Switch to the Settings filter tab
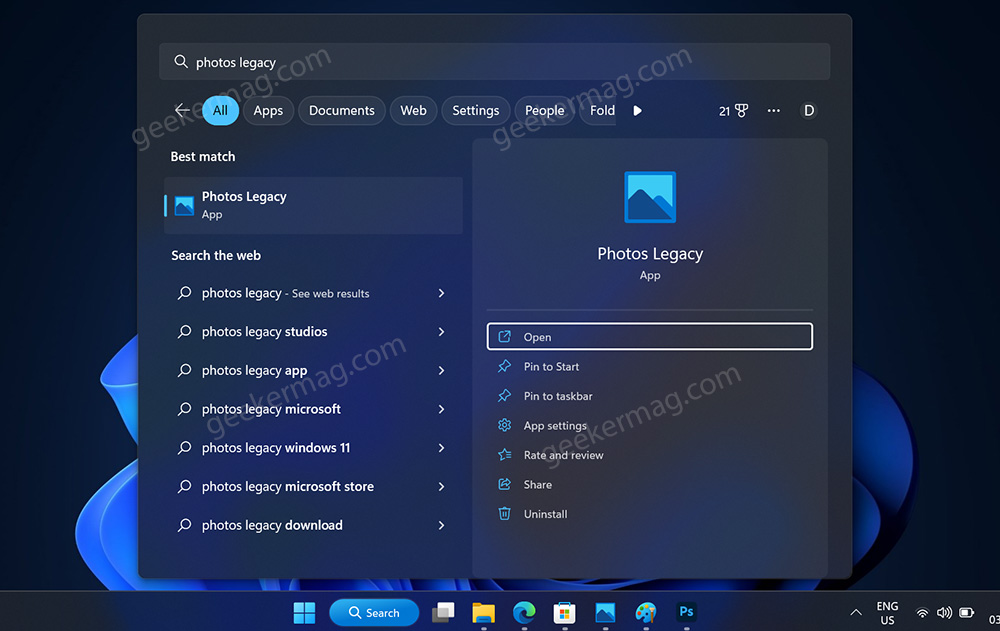 pos(476,110)
